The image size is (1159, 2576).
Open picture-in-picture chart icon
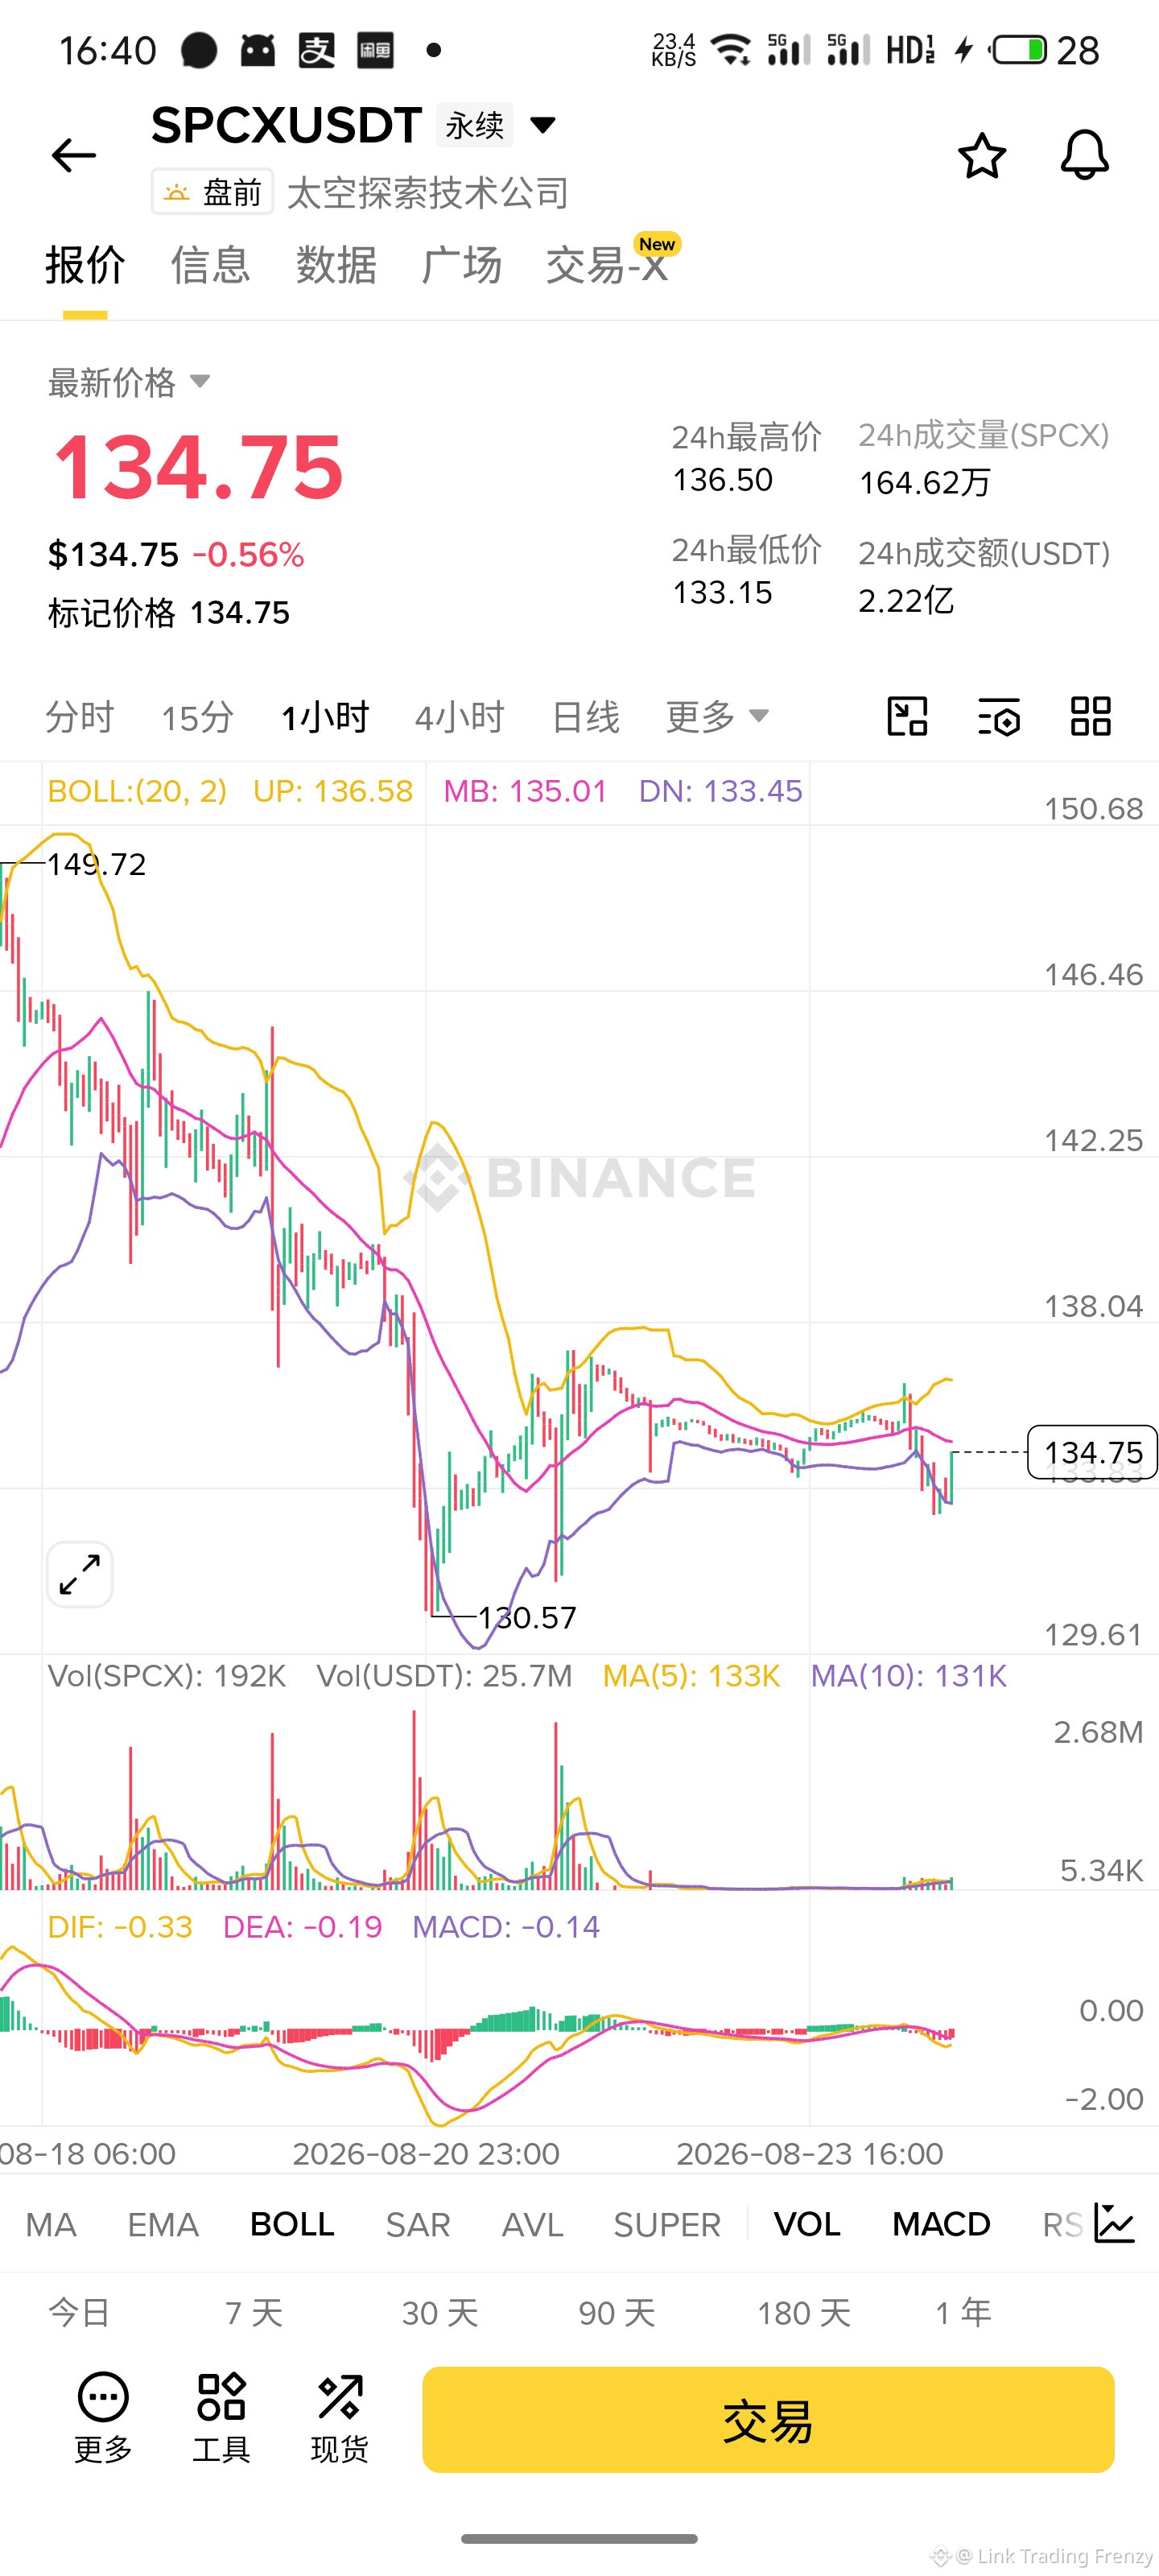click(x=907, y=716)
